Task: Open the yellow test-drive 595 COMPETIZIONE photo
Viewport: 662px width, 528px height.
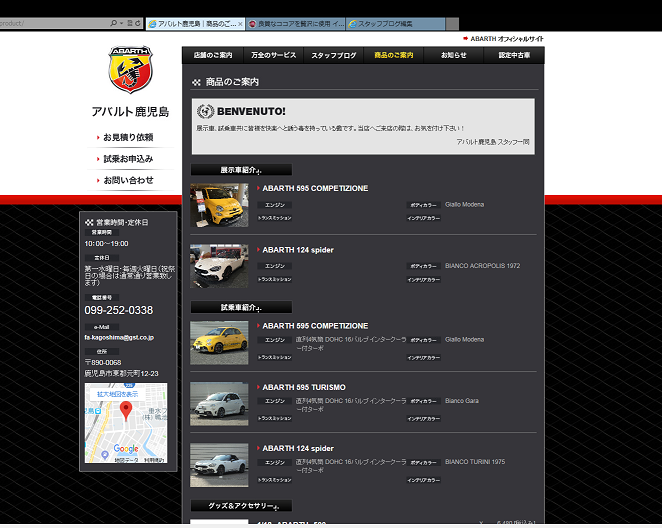Action: tap(219, 343)
